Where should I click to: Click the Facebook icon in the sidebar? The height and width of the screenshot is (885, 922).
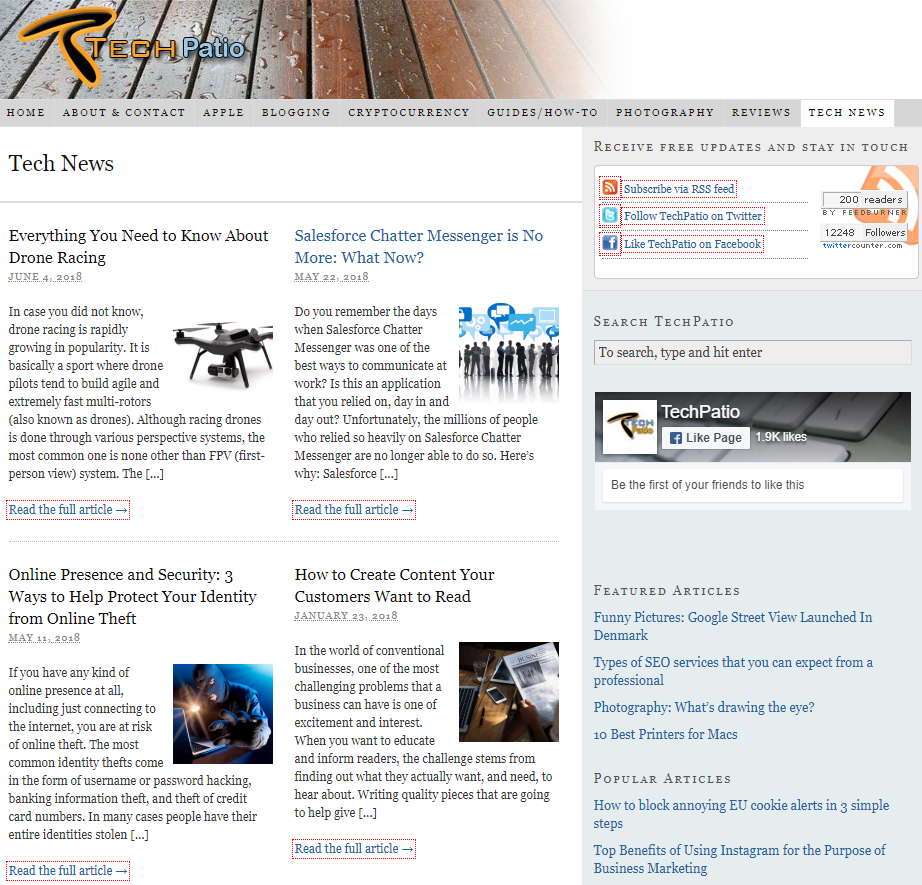(x=610, y=242)
